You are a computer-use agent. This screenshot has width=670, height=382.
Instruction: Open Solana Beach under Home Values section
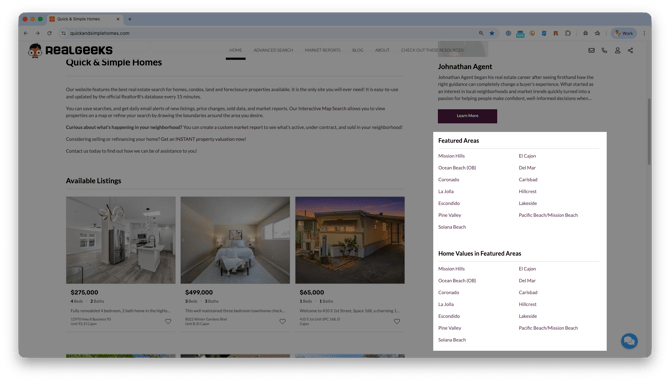pyautogui.click(x=452, y=340)
